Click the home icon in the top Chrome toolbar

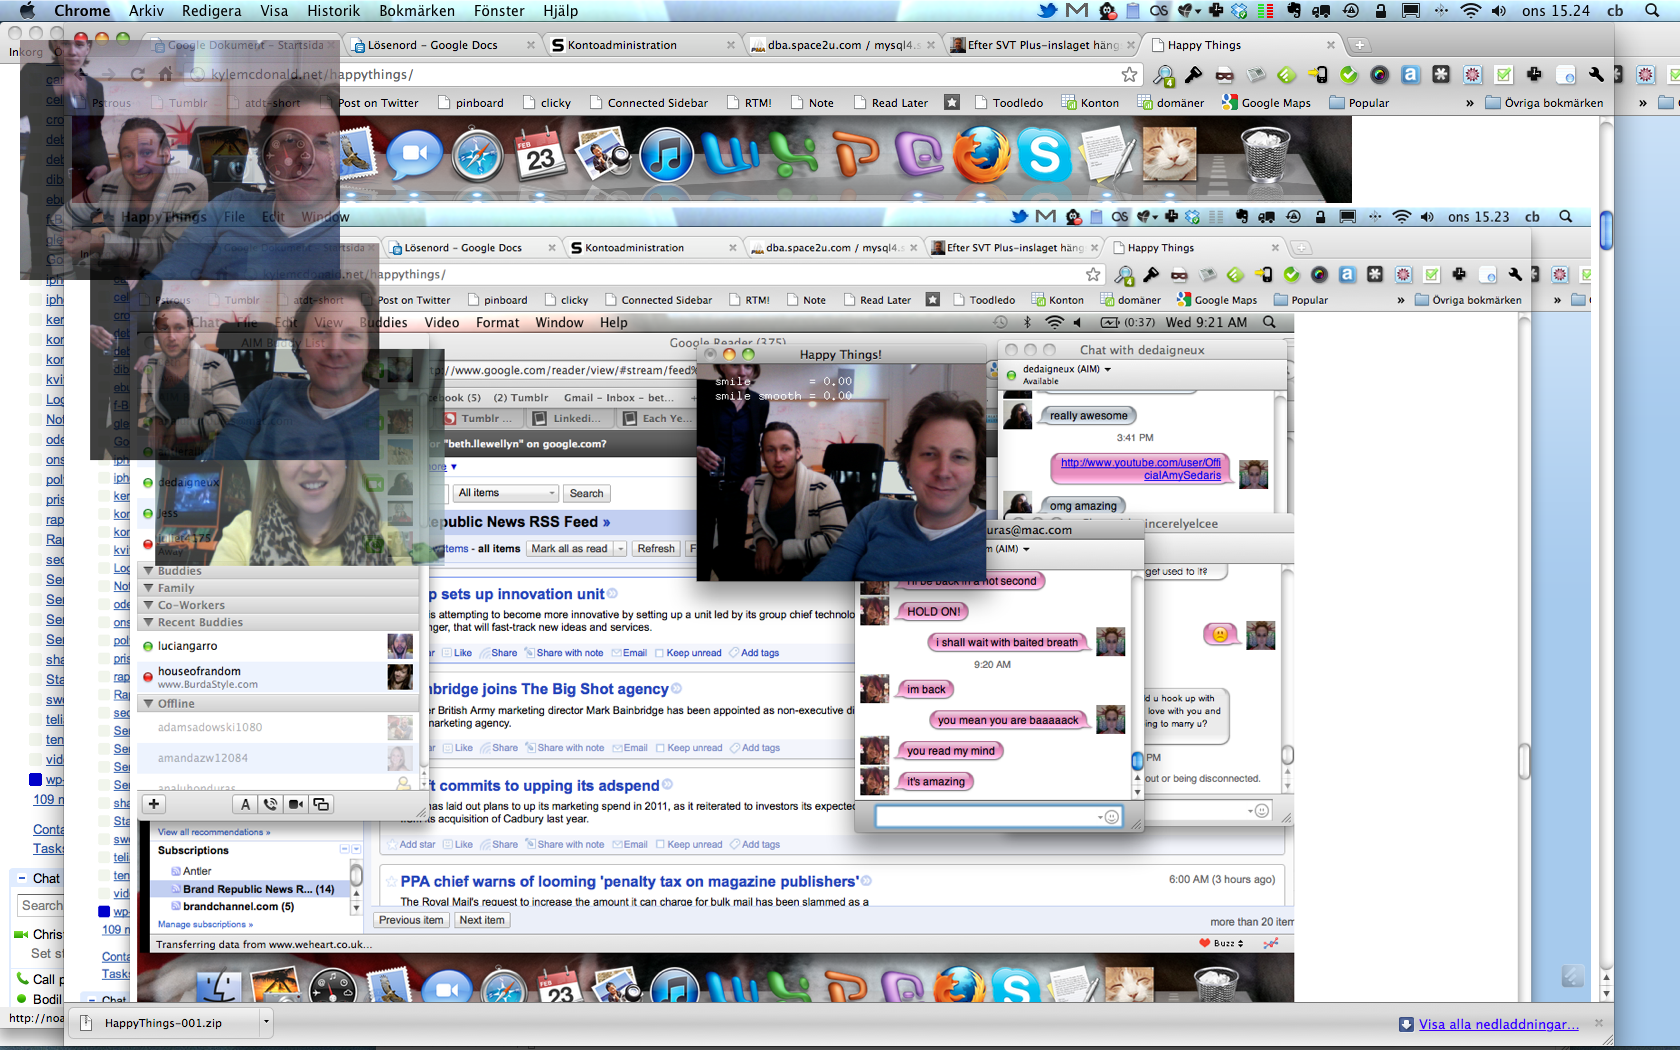(x=166, y=75)
